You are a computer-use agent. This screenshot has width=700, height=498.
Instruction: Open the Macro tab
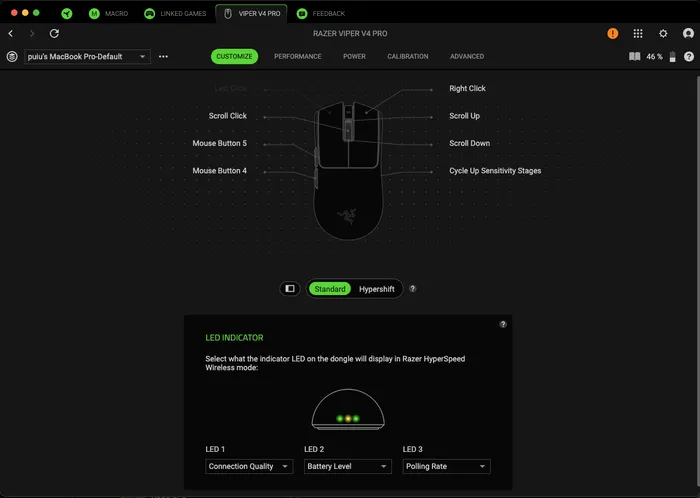(x=108, y=13)
